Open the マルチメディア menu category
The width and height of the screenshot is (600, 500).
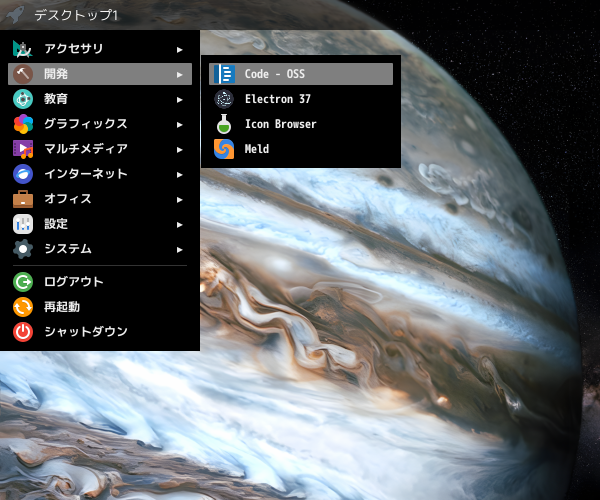pyautogui.click(x=100, y=149)
